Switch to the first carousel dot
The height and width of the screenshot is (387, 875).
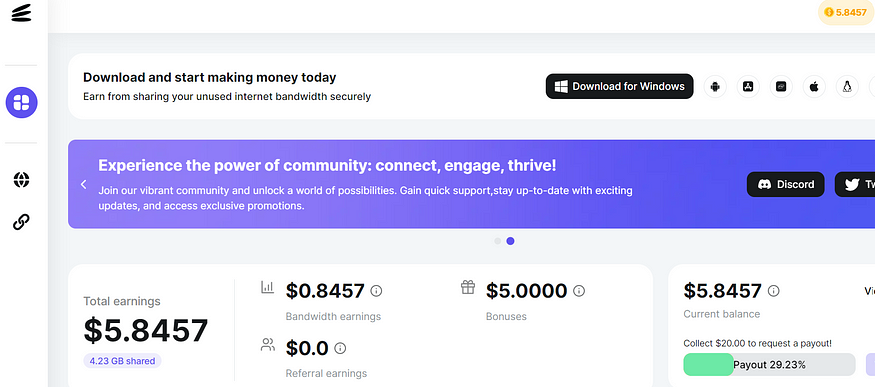(498, 241)
